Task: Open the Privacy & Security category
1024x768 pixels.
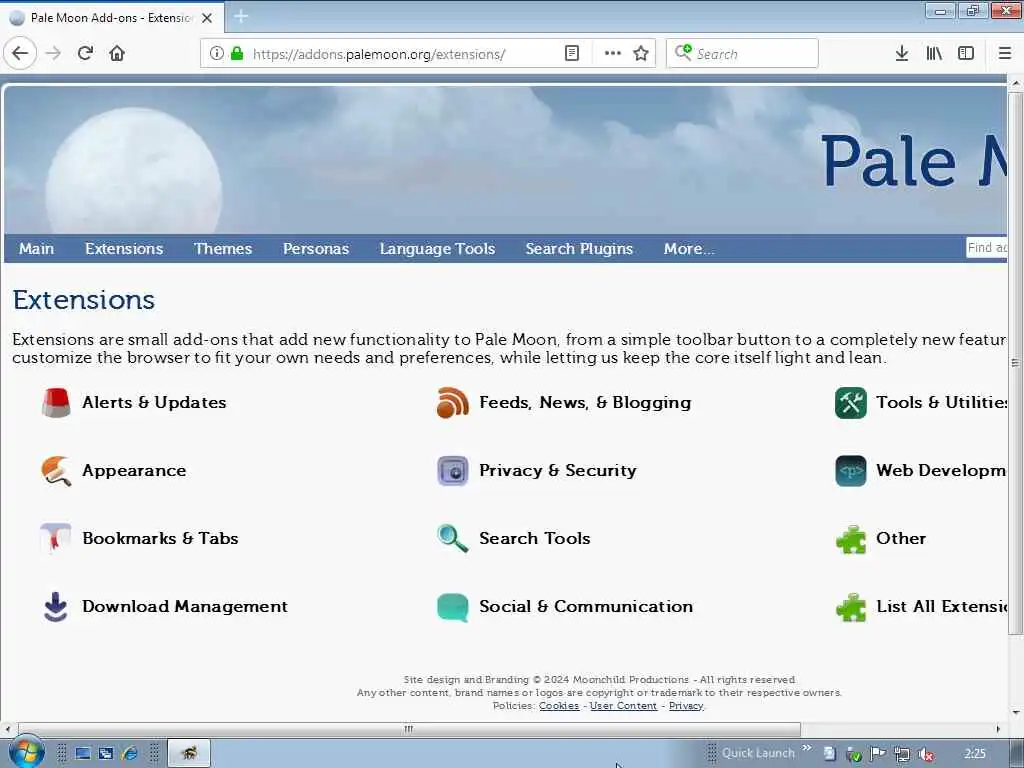Action: click(558, 470)
